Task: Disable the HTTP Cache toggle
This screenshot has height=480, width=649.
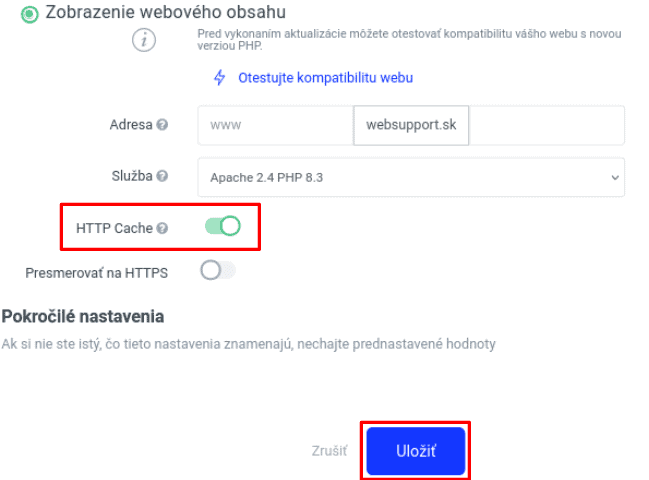Action: click(223, 228)
